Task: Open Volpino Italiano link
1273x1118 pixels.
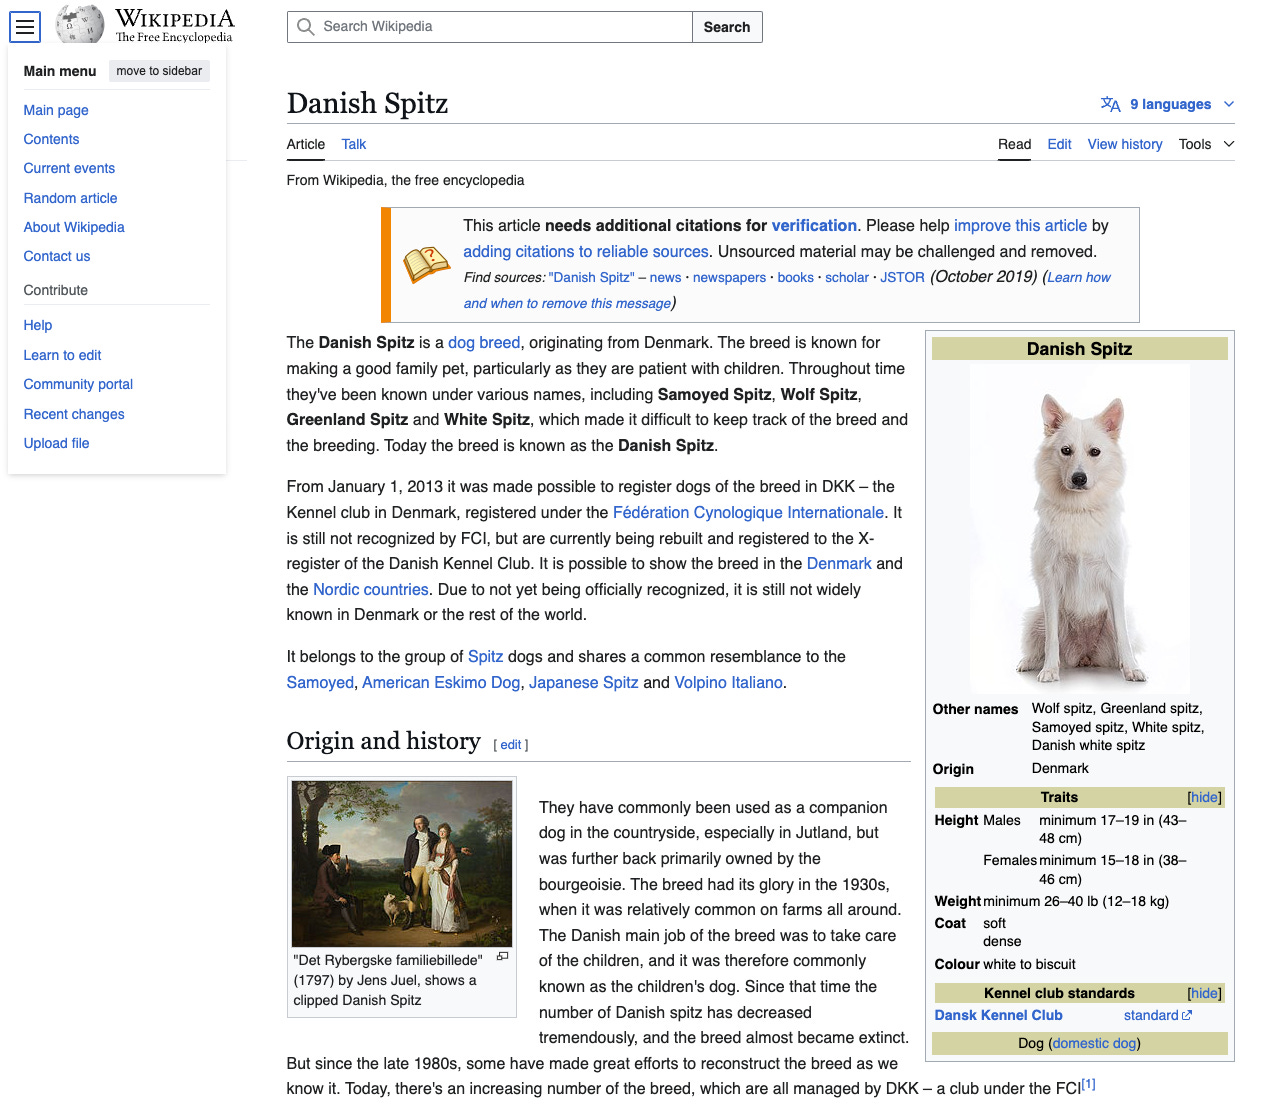Action: (x=728, y=683)
